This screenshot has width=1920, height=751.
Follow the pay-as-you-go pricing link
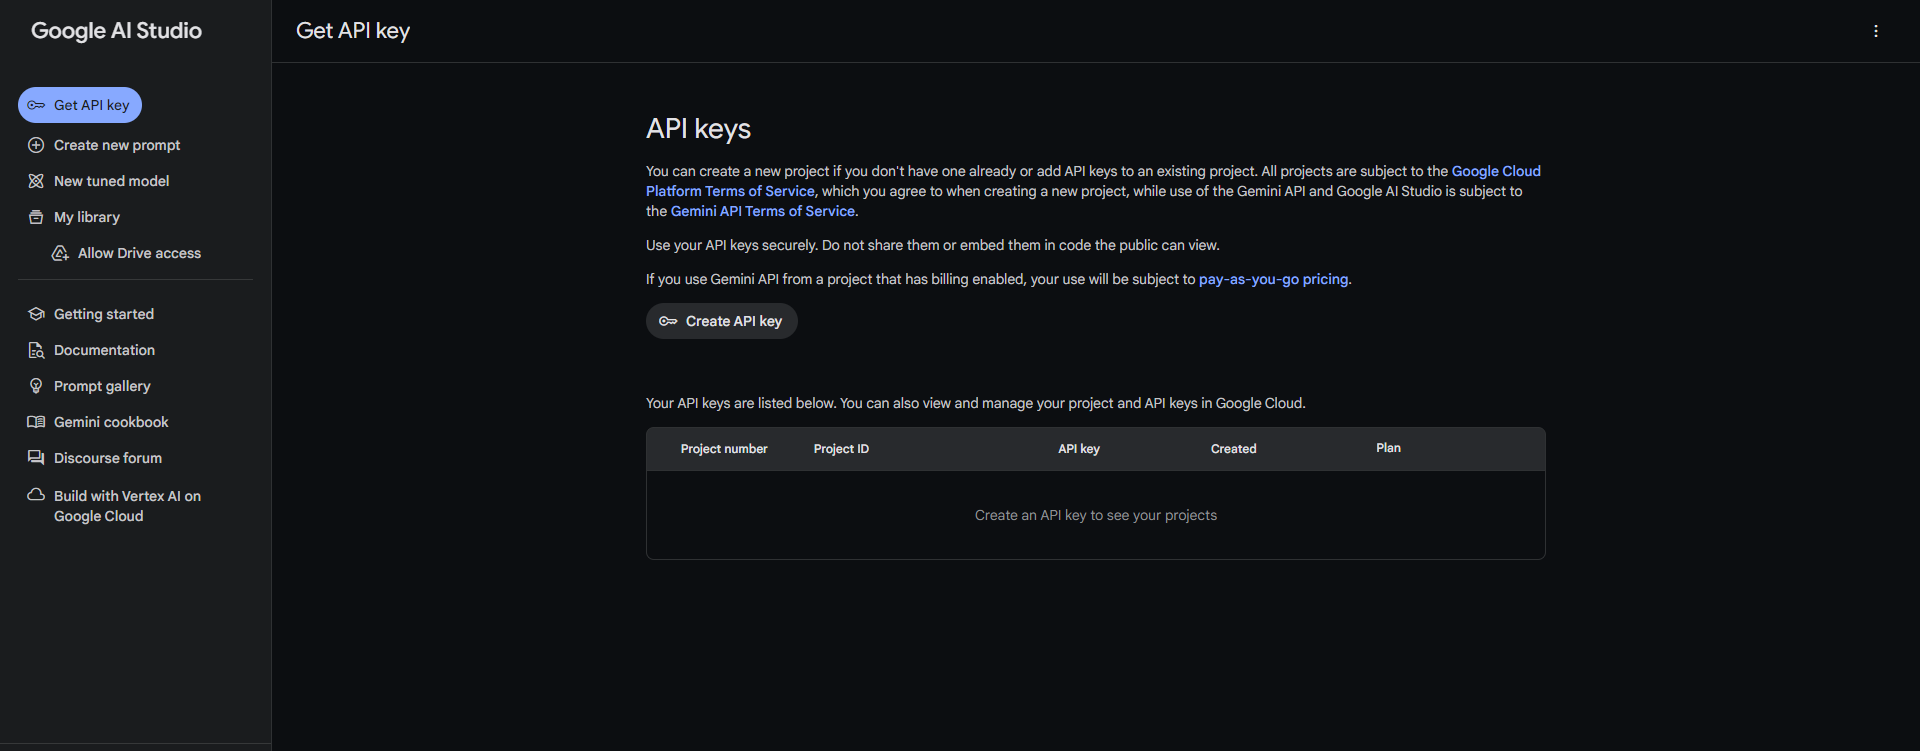click(1273, 279)
